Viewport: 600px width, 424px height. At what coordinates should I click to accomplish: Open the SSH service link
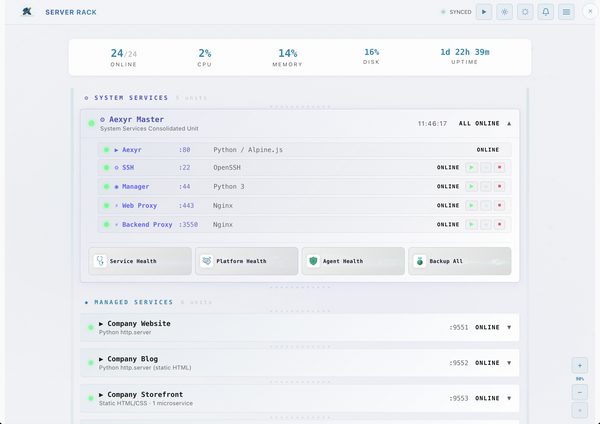[128, 167]
